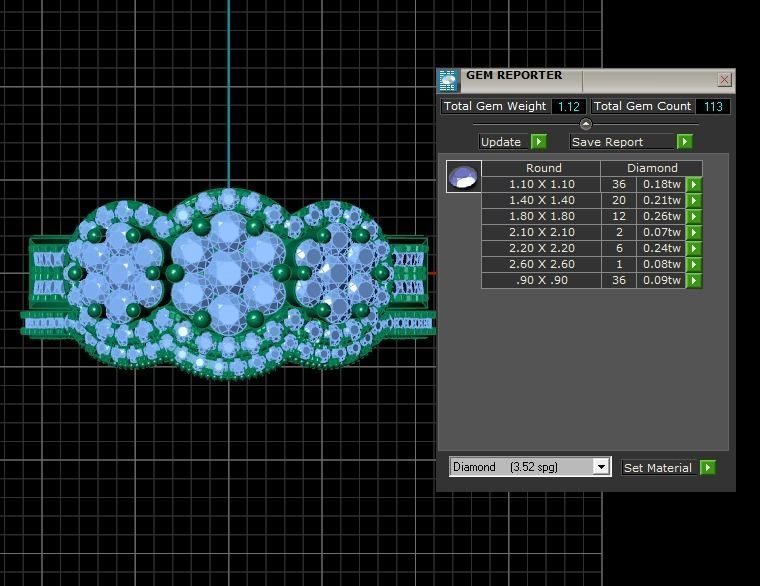
Task: Click the 0.18tw weight cell
Action: 661,184
